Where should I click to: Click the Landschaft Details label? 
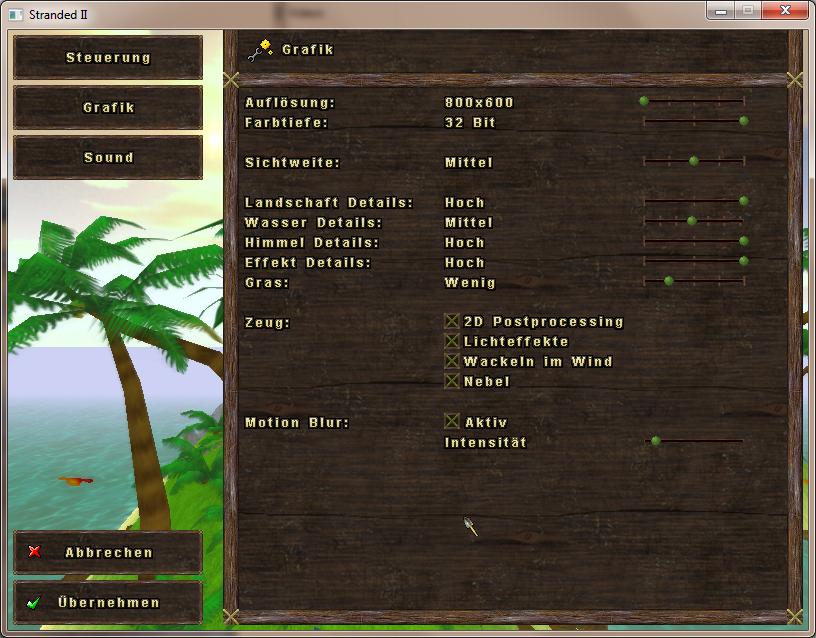click(329, 202)
